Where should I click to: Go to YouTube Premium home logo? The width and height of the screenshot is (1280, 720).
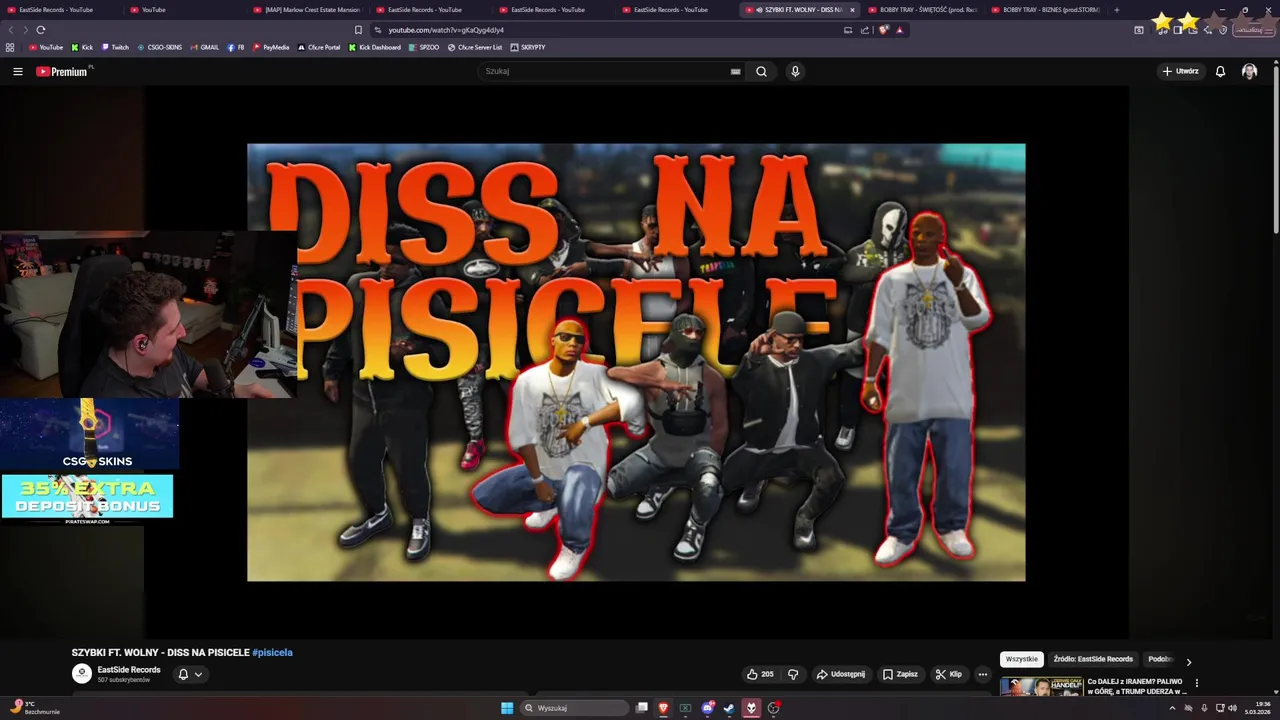(x=63, y=71)
